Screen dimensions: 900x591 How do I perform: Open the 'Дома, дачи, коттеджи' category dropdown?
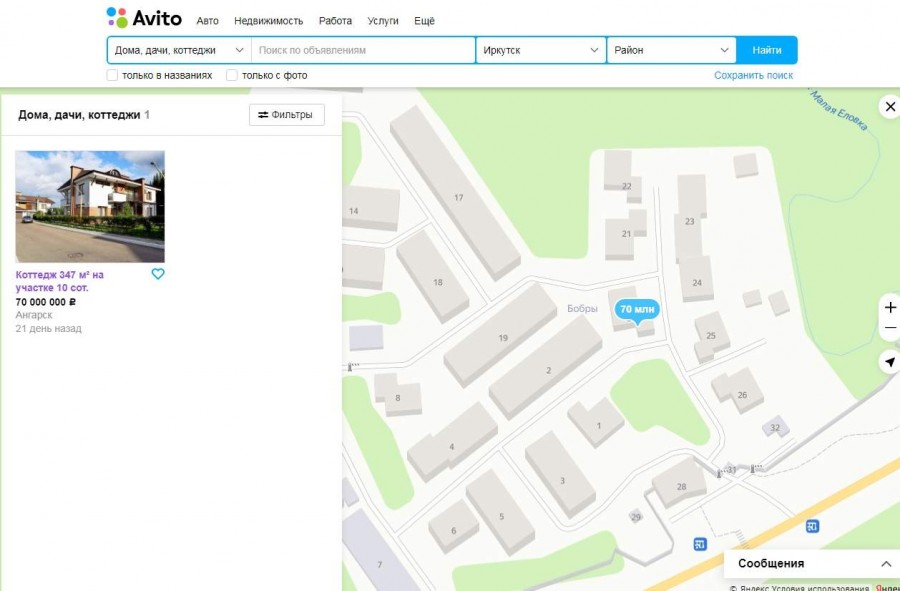[x=179, y=50]
